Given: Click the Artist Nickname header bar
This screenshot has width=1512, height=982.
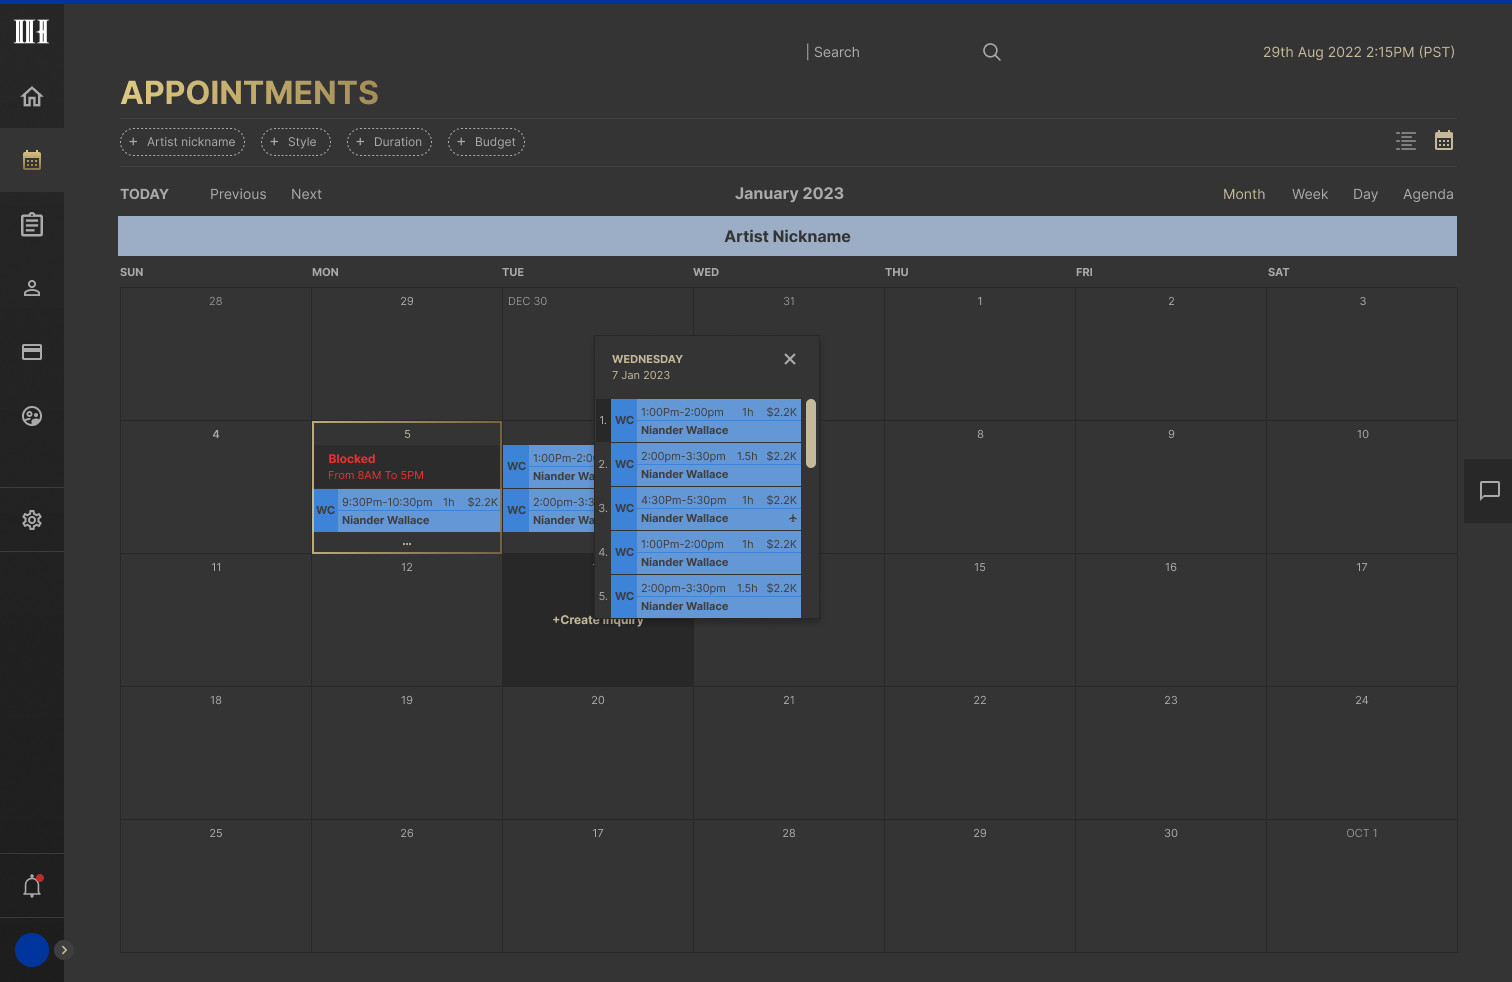Looking at the screenshot, I should tap(787, 236).
